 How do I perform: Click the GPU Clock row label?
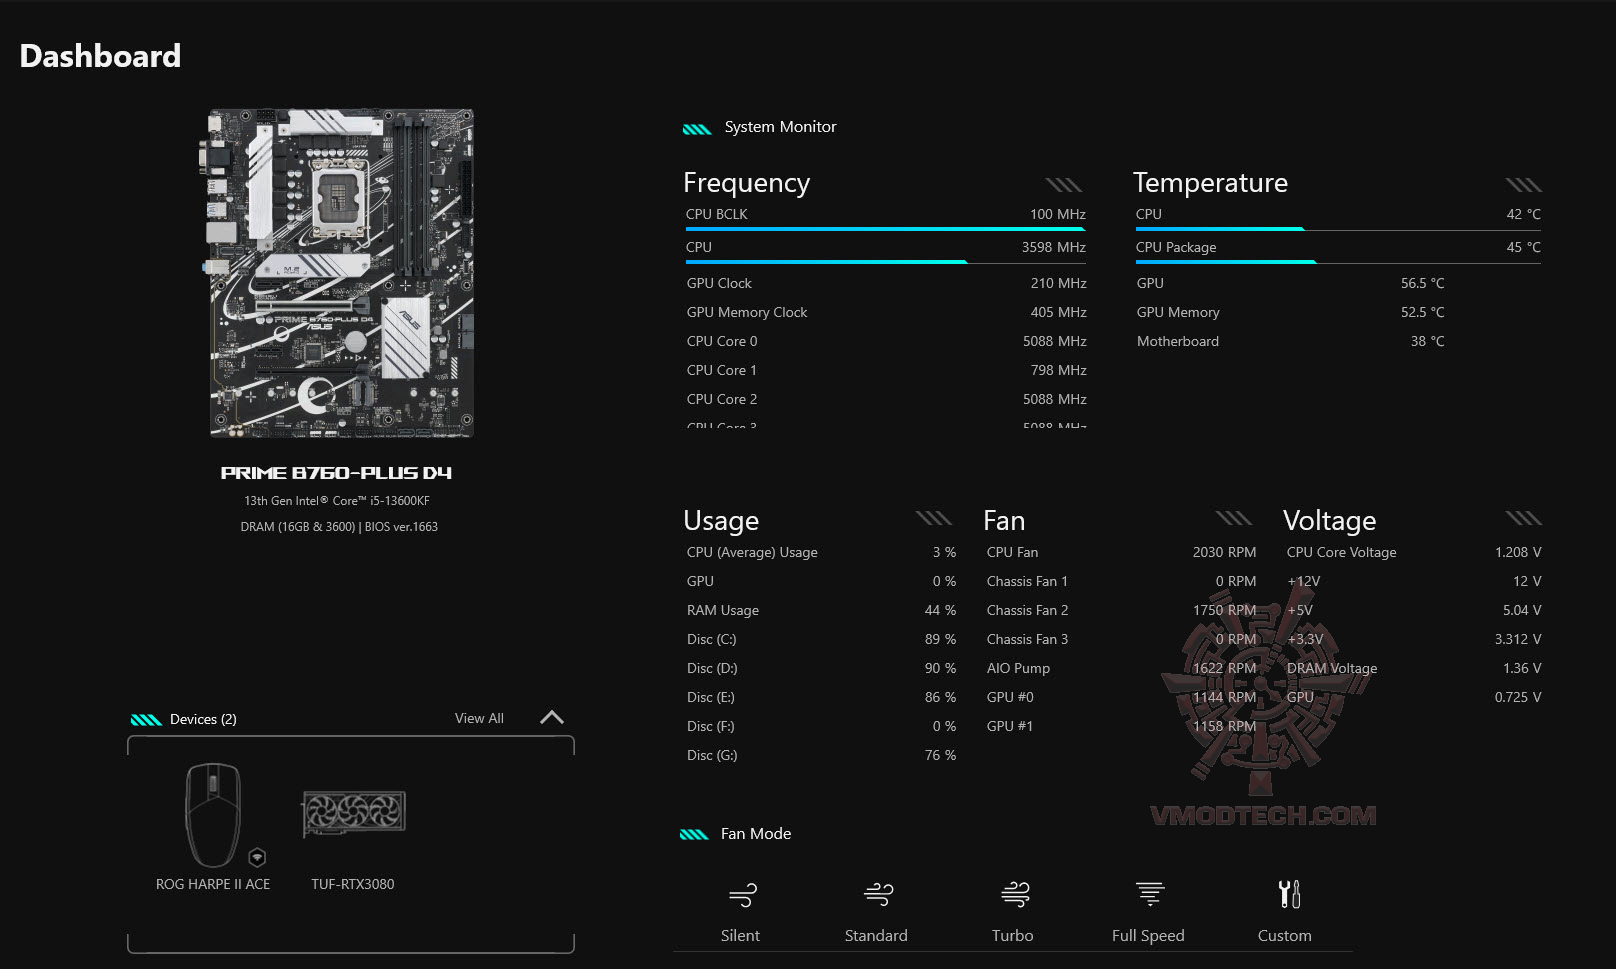719,283
